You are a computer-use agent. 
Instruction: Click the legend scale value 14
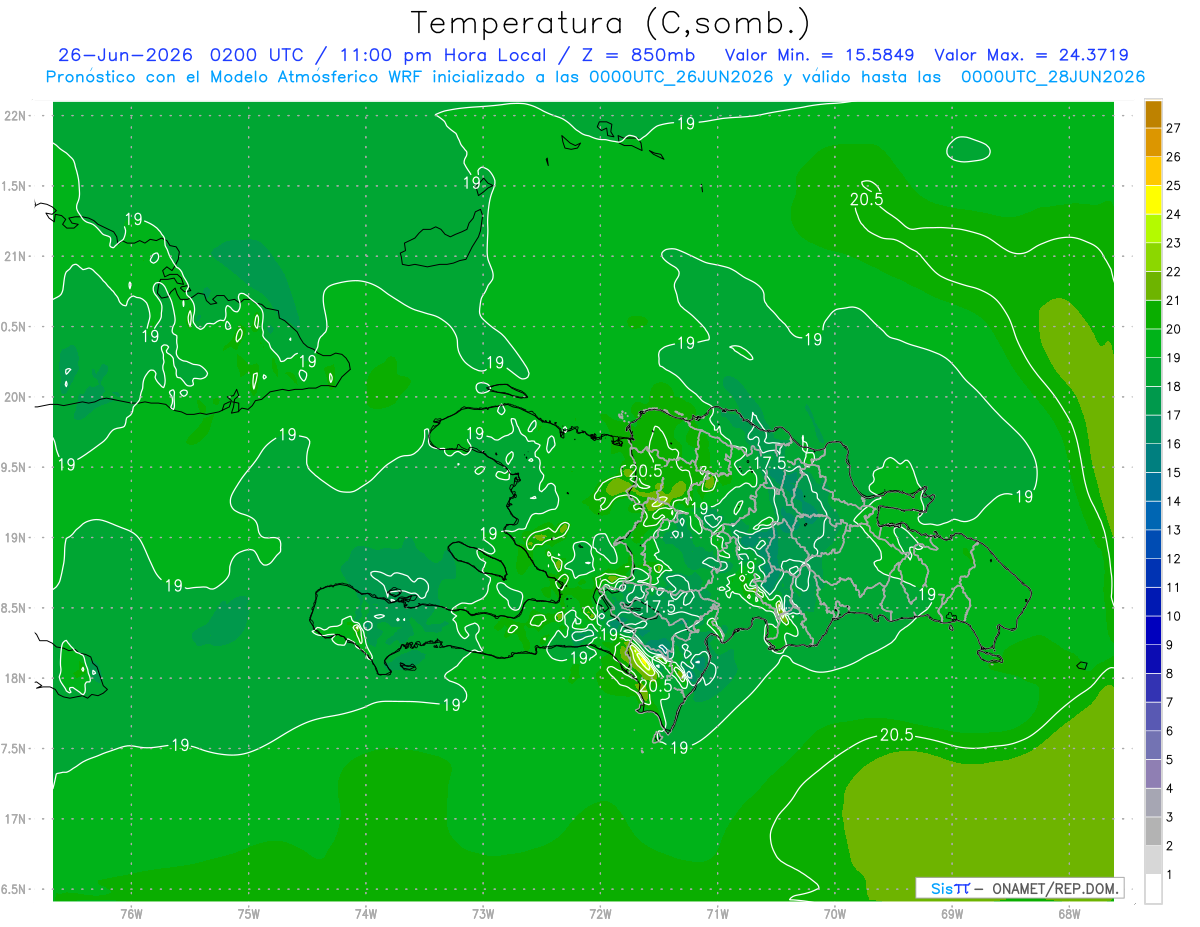tap(1174, 501)
